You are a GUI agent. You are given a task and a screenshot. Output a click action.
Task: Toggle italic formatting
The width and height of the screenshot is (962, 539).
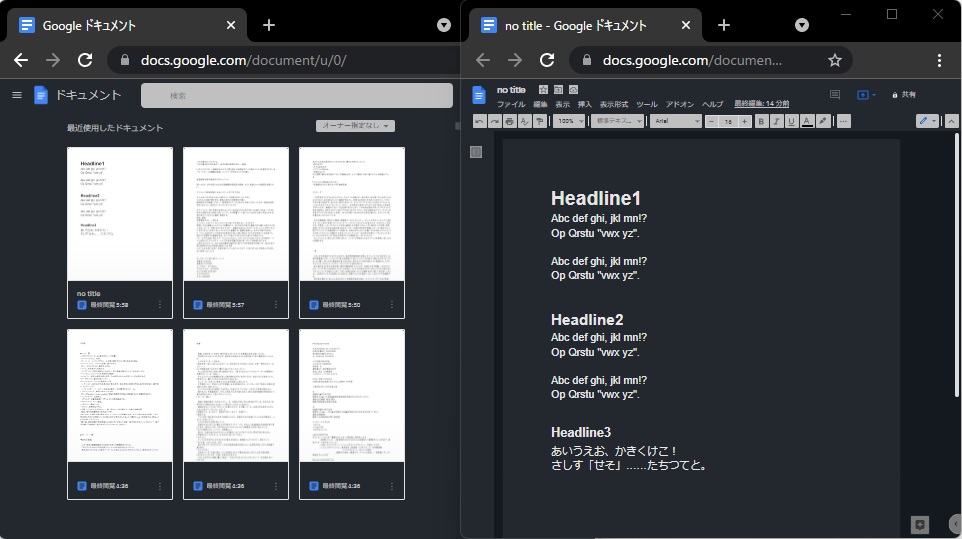(776, 121)
